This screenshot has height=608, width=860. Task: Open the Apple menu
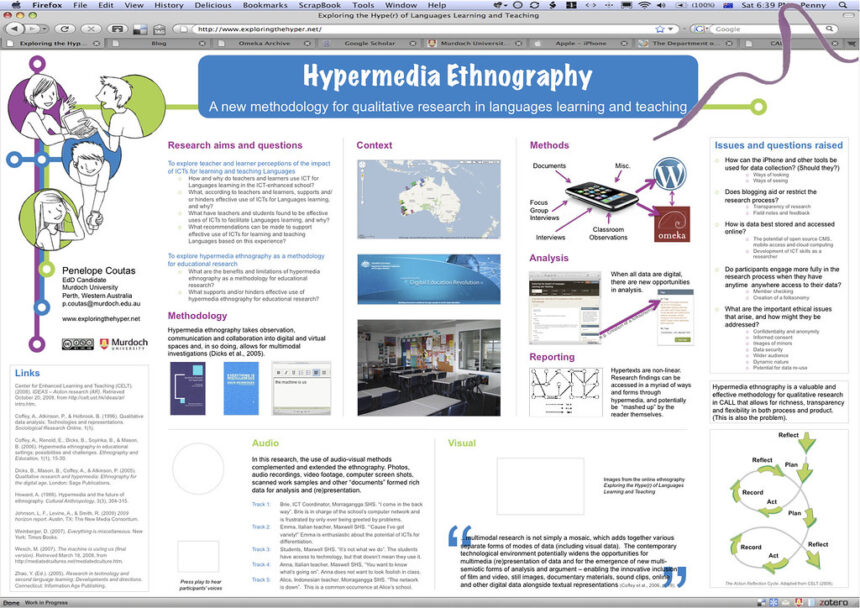[x=16, y=5]
